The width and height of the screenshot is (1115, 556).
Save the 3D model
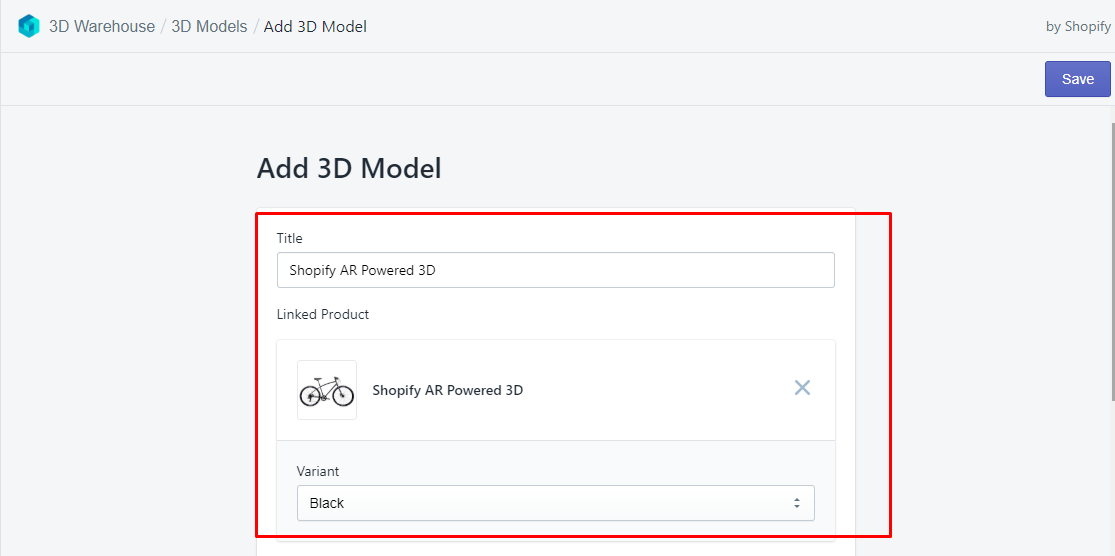(x=1077, y=79)
